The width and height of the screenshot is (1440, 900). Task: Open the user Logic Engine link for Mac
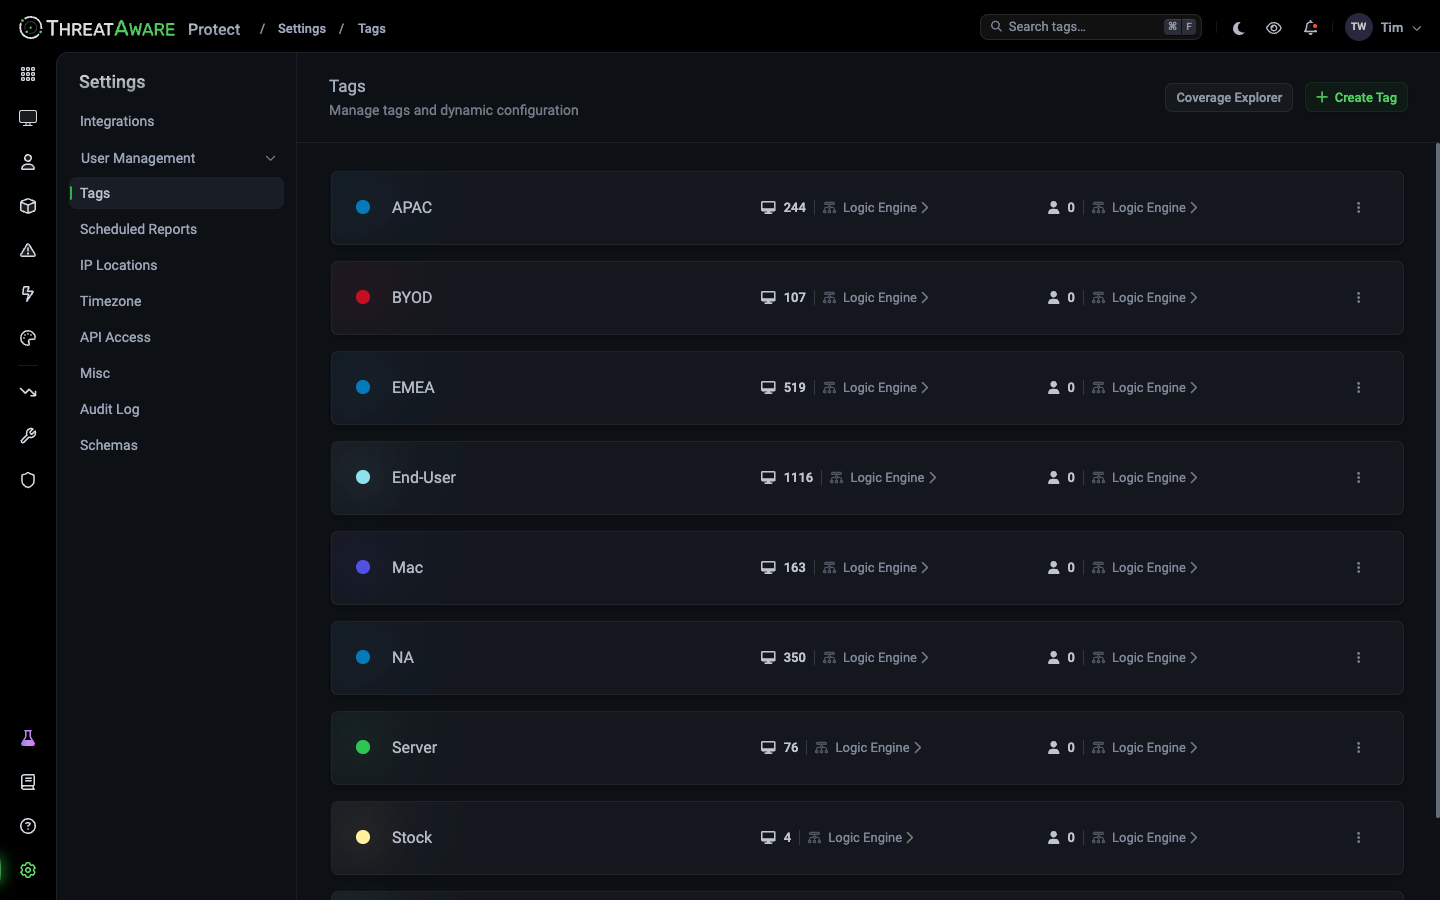pos(1144,568)
